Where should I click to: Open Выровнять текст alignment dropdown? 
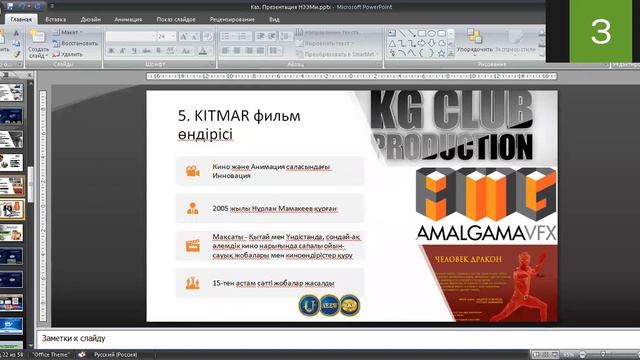point(325,43)
